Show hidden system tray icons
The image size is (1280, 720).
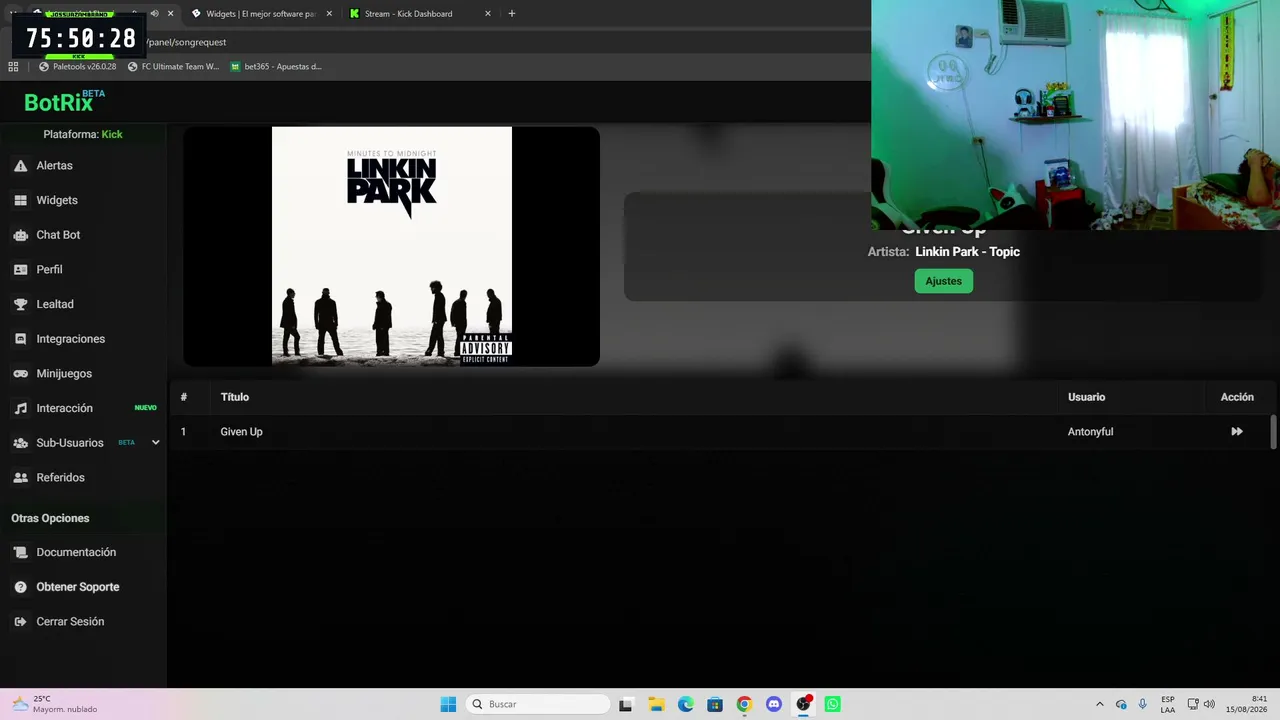coord(1100,704)
